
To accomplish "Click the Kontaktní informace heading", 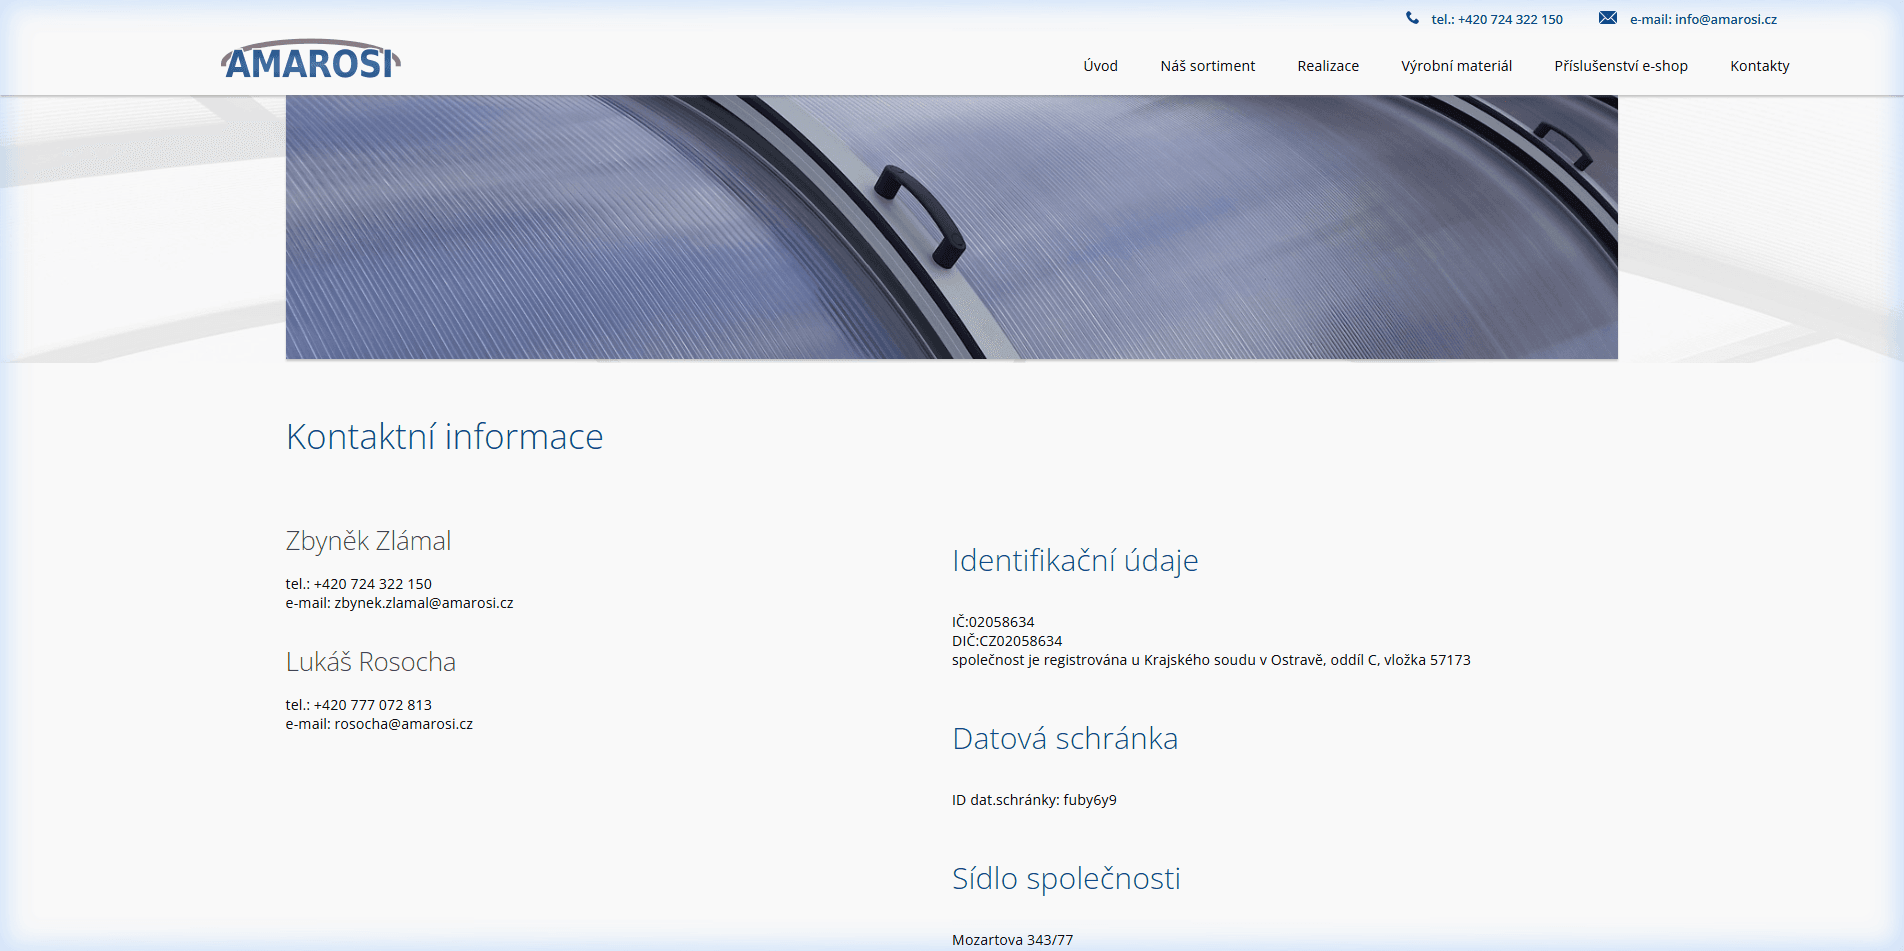I will coord(444,436).
